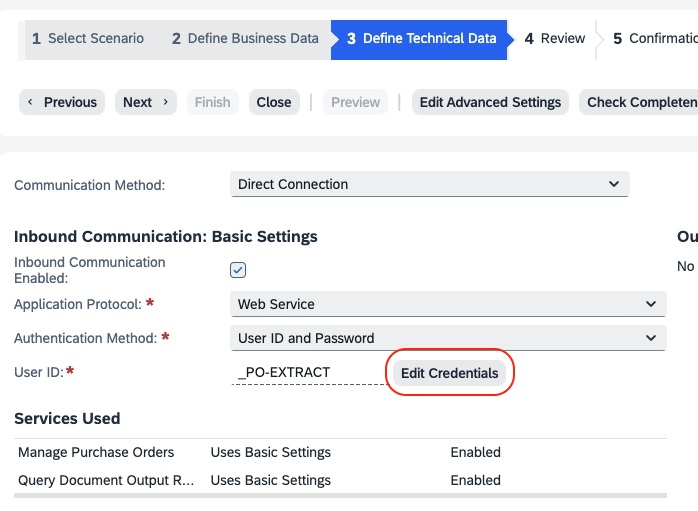Close the wizard with Close button
Viewport: 698px width, 511px height.
pyautogui.click(x=274, y=102)
